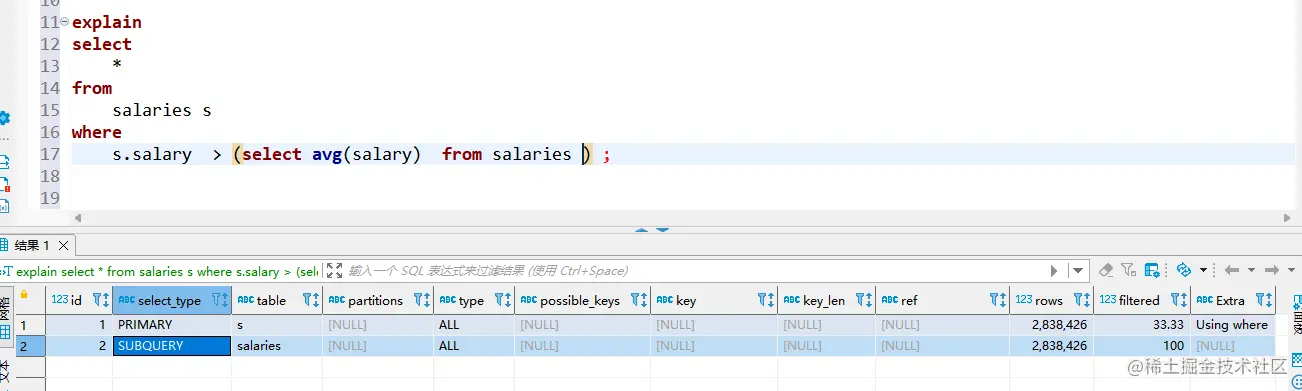
Task: Click the 's' table cell in row 1
Action: 277,325
